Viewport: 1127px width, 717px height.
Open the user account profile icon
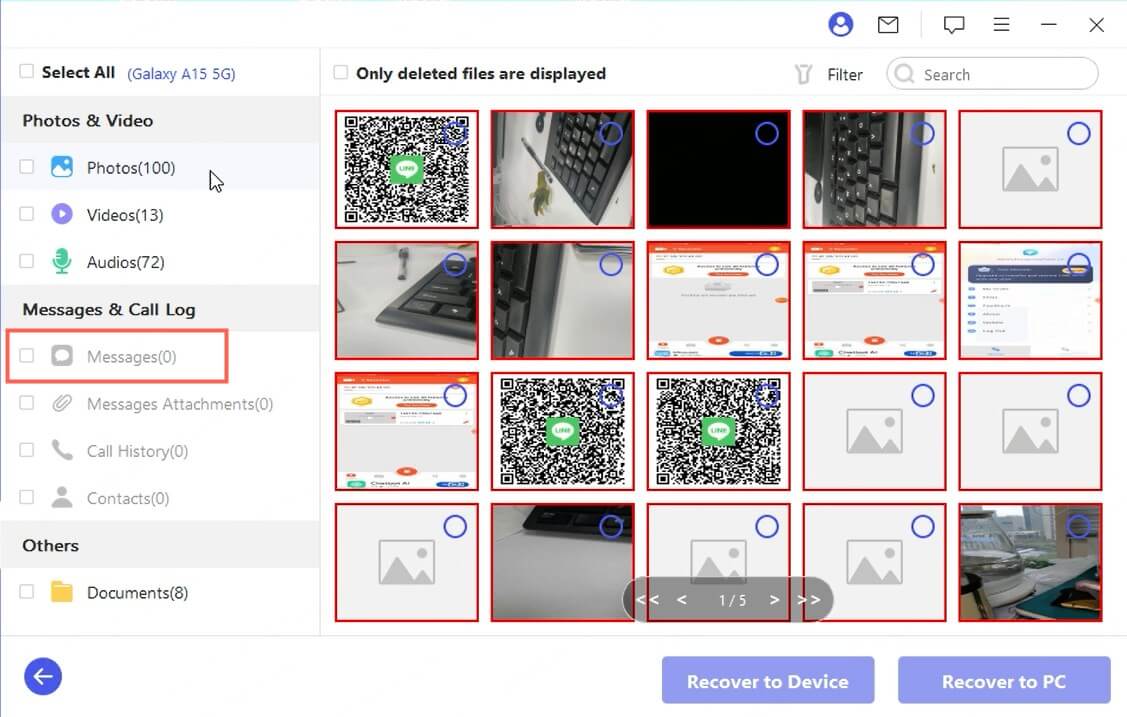(840, 24)
